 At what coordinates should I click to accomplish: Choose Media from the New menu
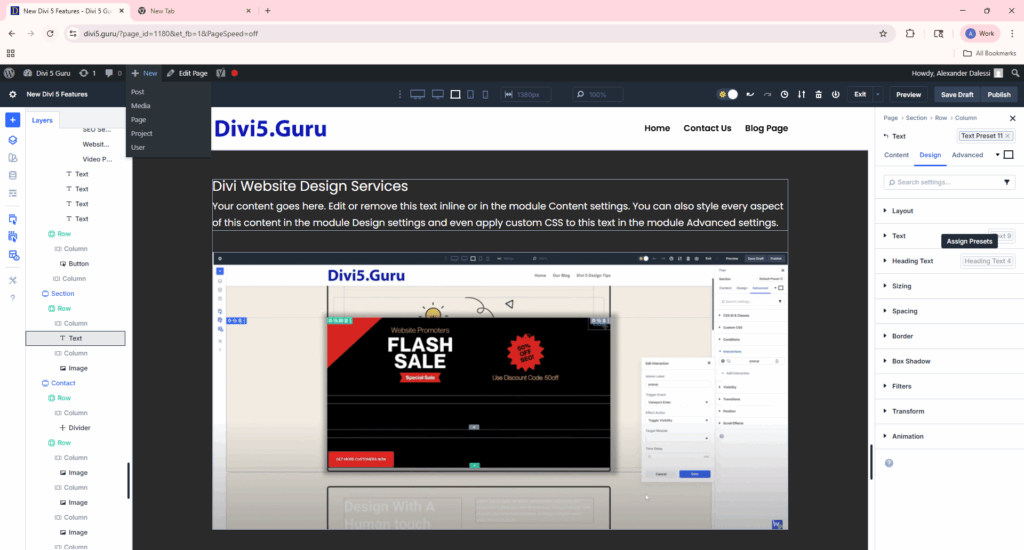pyautogui.click(x=140, y=105)
